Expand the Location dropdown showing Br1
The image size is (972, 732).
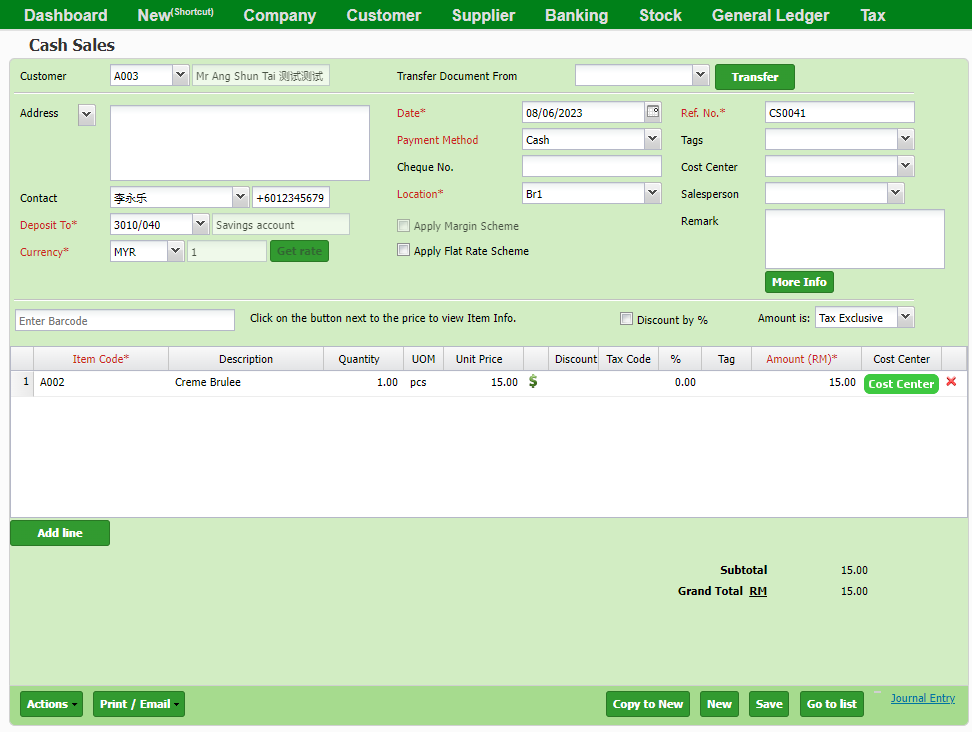(652, 193)
